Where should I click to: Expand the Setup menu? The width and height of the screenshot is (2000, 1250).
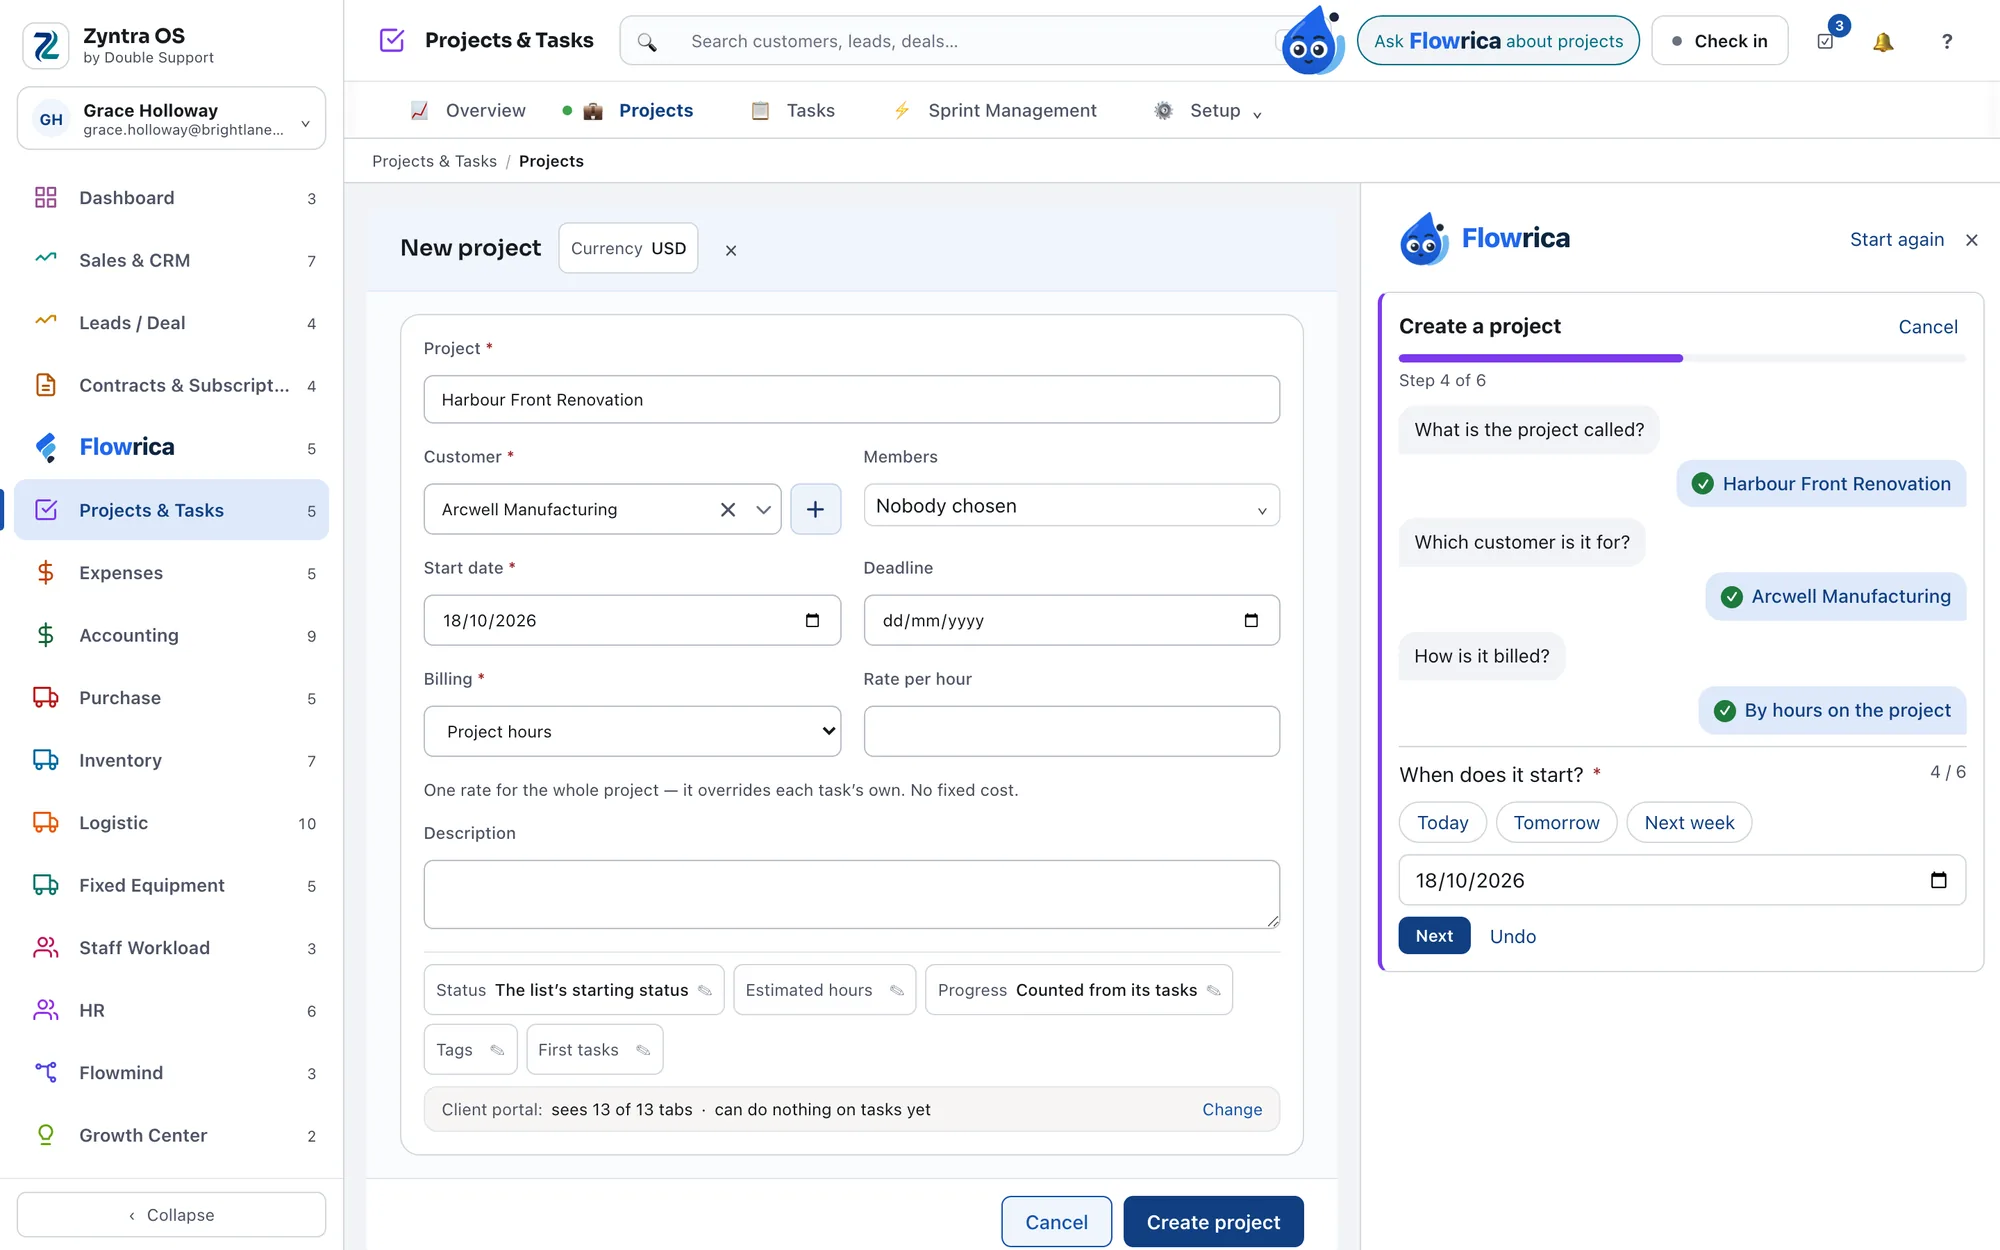click(x=1207, y=111)
